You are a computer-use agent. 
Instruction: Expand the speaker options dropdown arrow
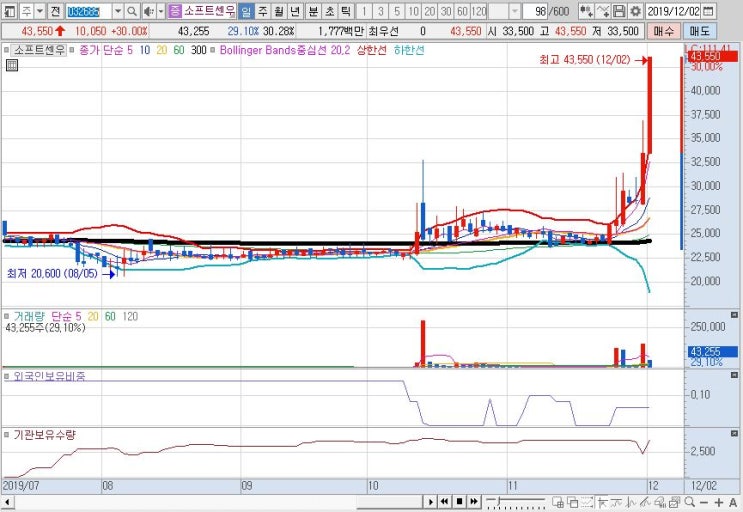coord(161,11)
